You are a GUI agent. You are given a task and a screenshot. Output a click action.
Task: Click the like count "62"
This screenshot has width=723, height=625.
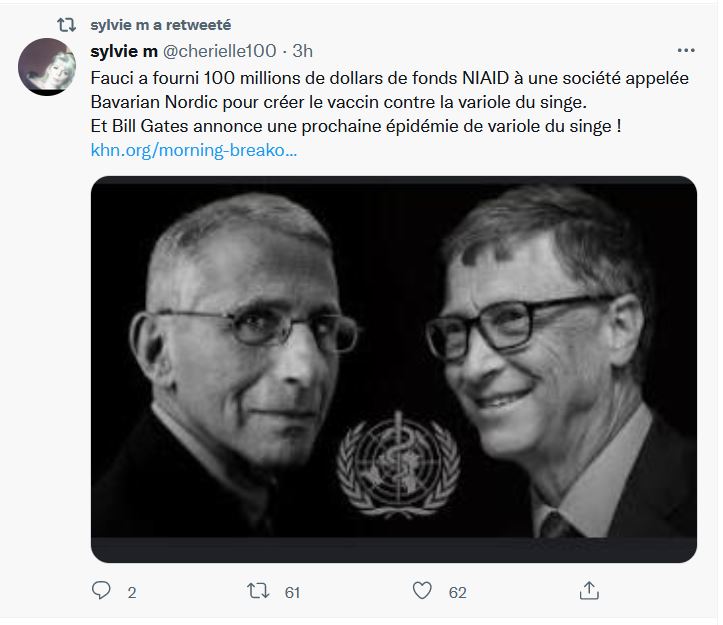pyautogui.click(x=457, y=592)
